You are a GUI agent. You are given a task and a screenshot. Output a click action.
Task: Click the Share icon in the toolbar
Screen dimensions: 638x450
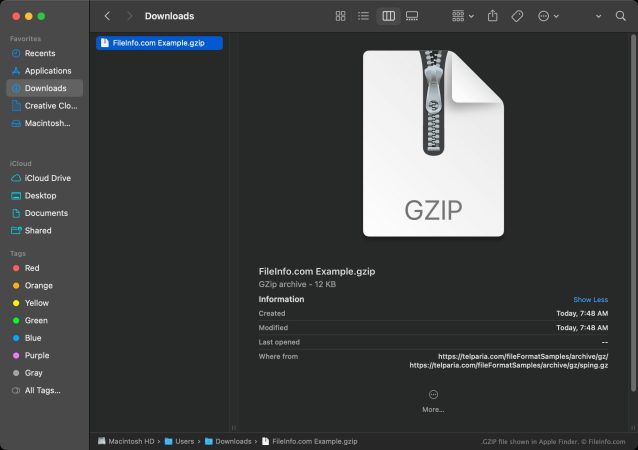tap(493, 16)
